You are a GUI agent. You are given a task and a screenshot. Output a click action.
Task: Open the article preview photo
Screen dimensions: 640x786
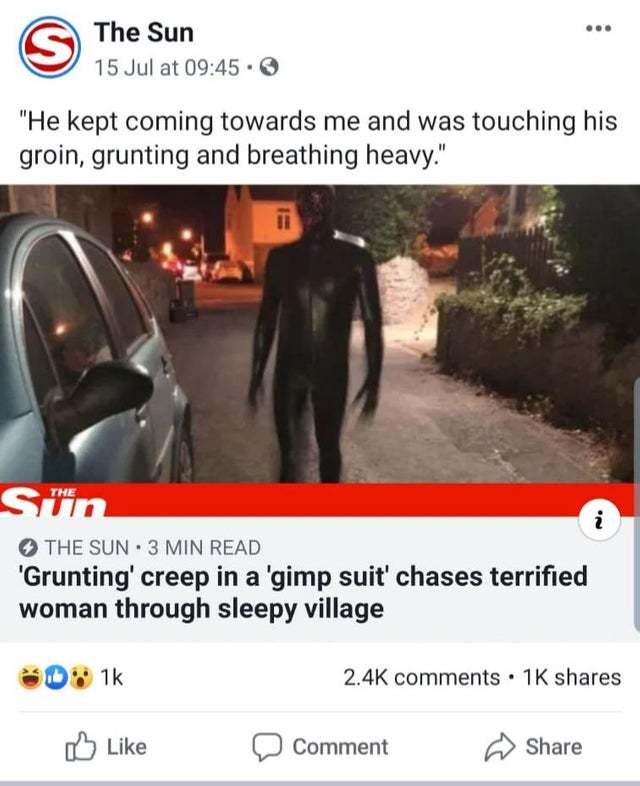320,334
